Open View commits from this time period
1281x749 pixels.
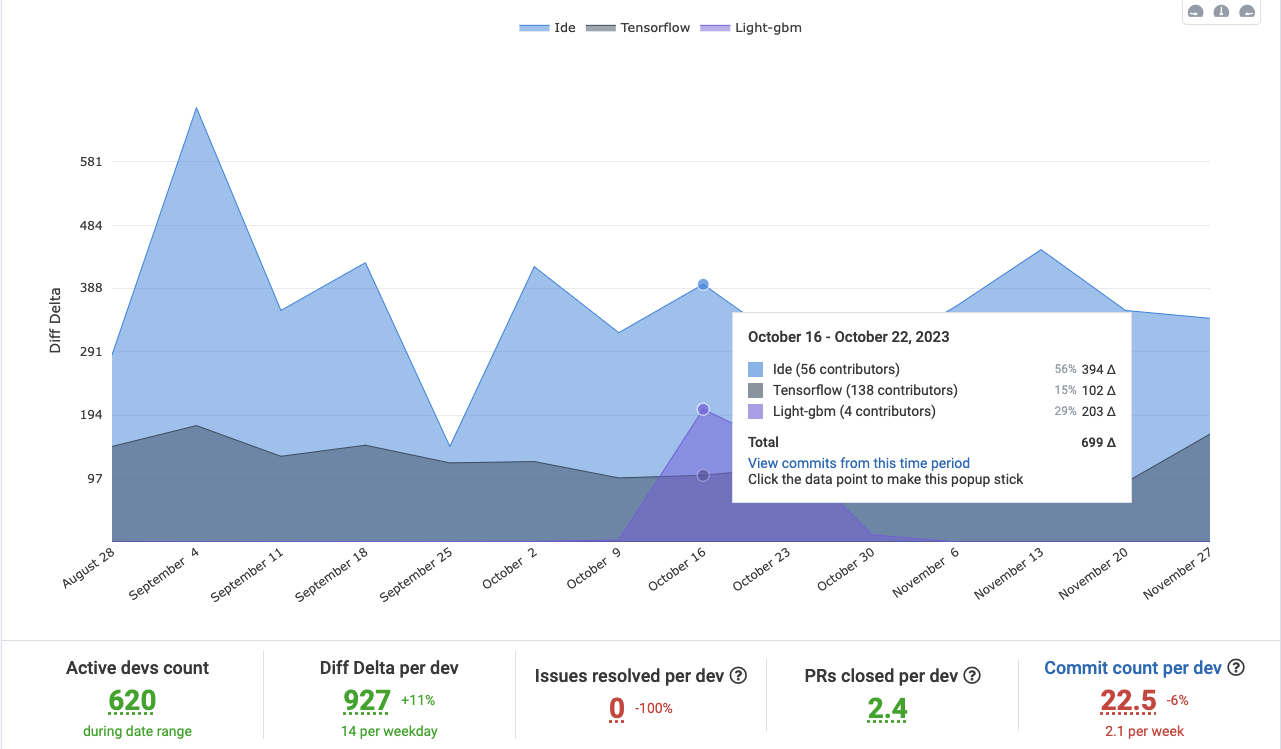click(x=858, y=463)
